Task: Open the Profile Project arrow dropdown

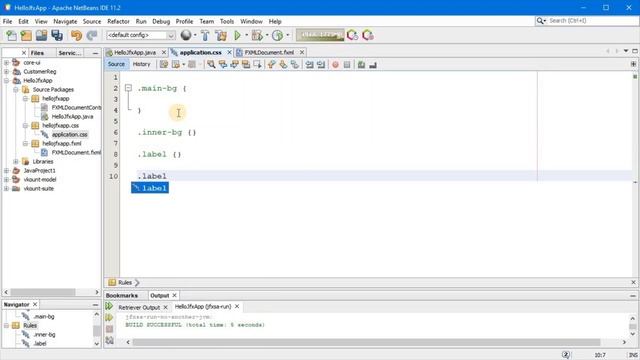Action: point(288,36)
